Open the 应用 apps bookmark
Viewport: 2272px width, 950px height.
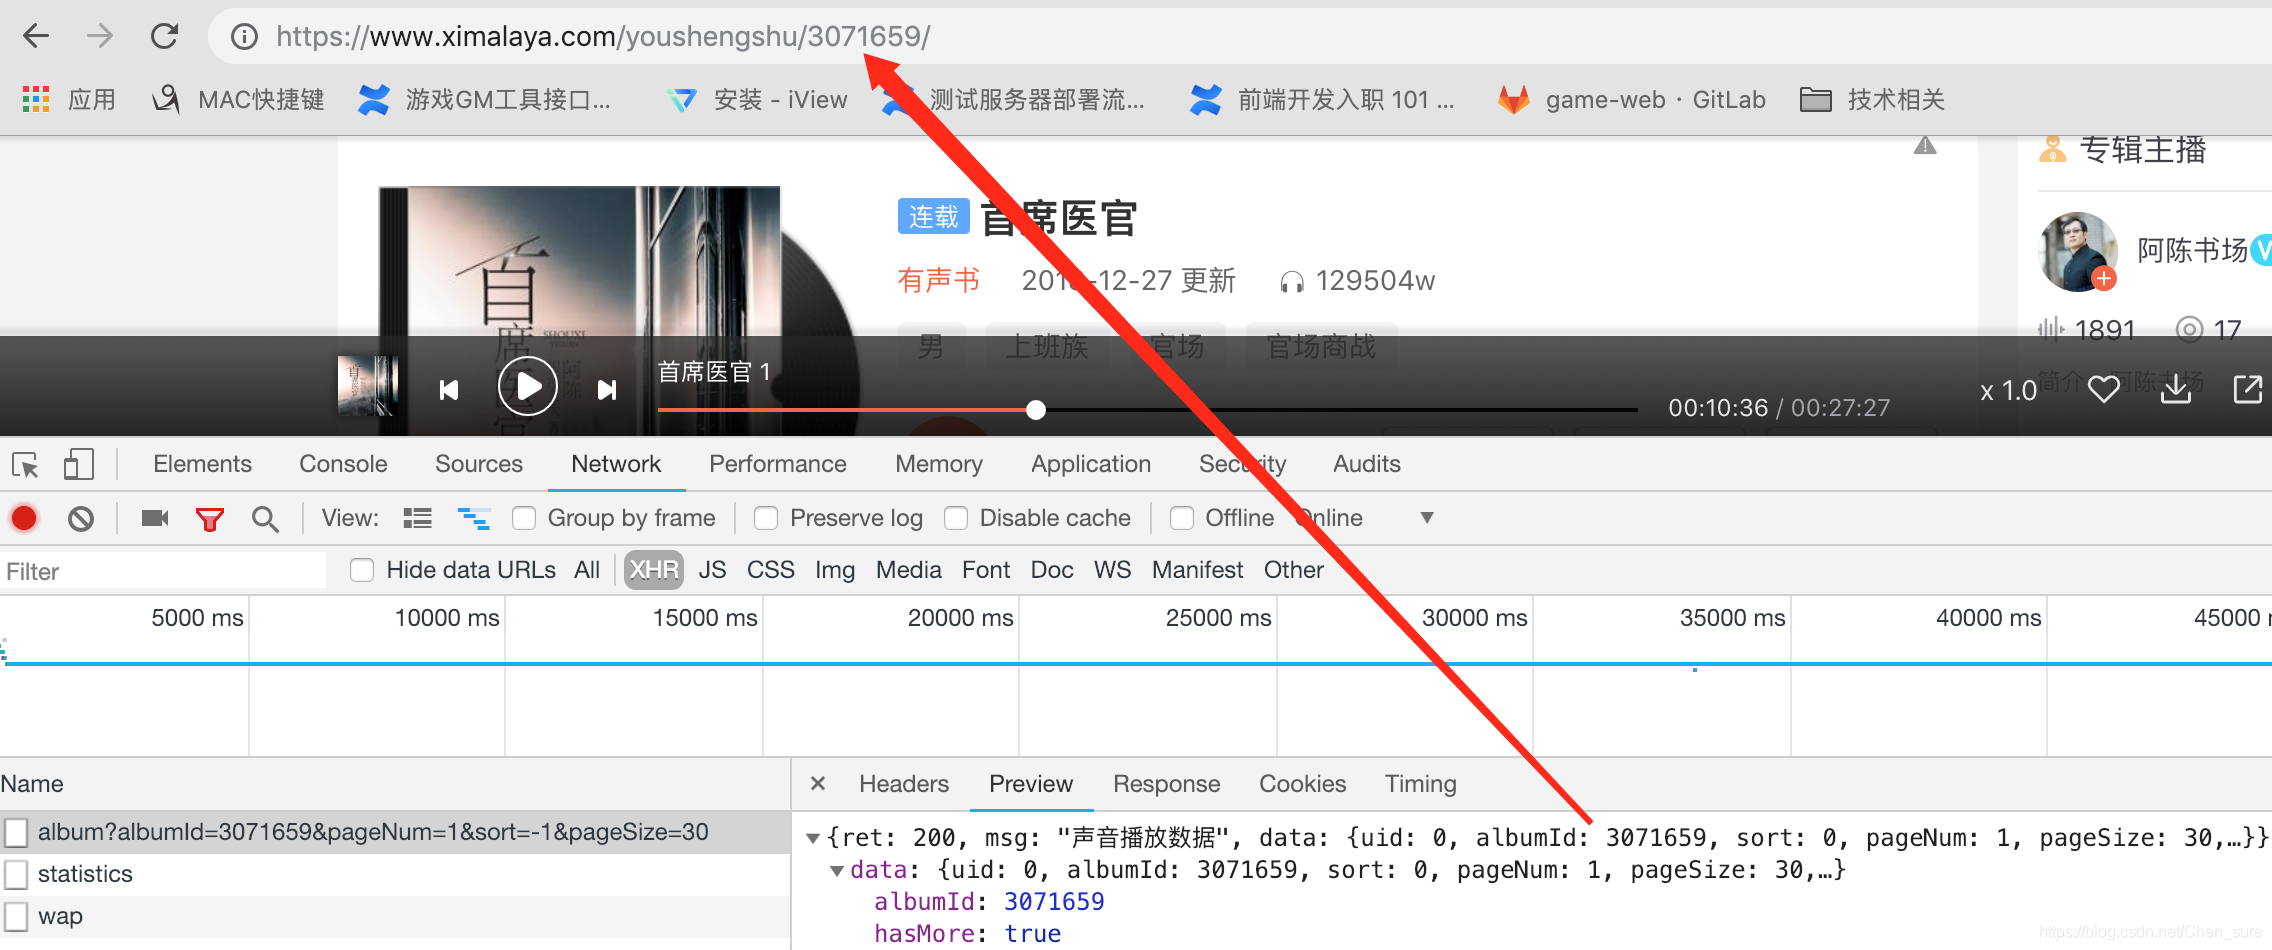(x=69, y=99)
